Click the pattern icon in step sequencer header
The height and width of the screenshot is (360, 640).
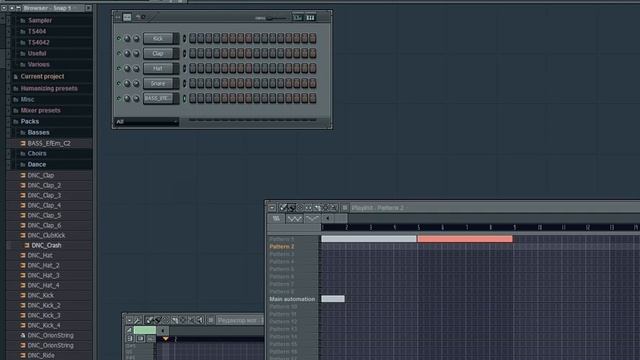pyautogui.click(x=127, y=17)
